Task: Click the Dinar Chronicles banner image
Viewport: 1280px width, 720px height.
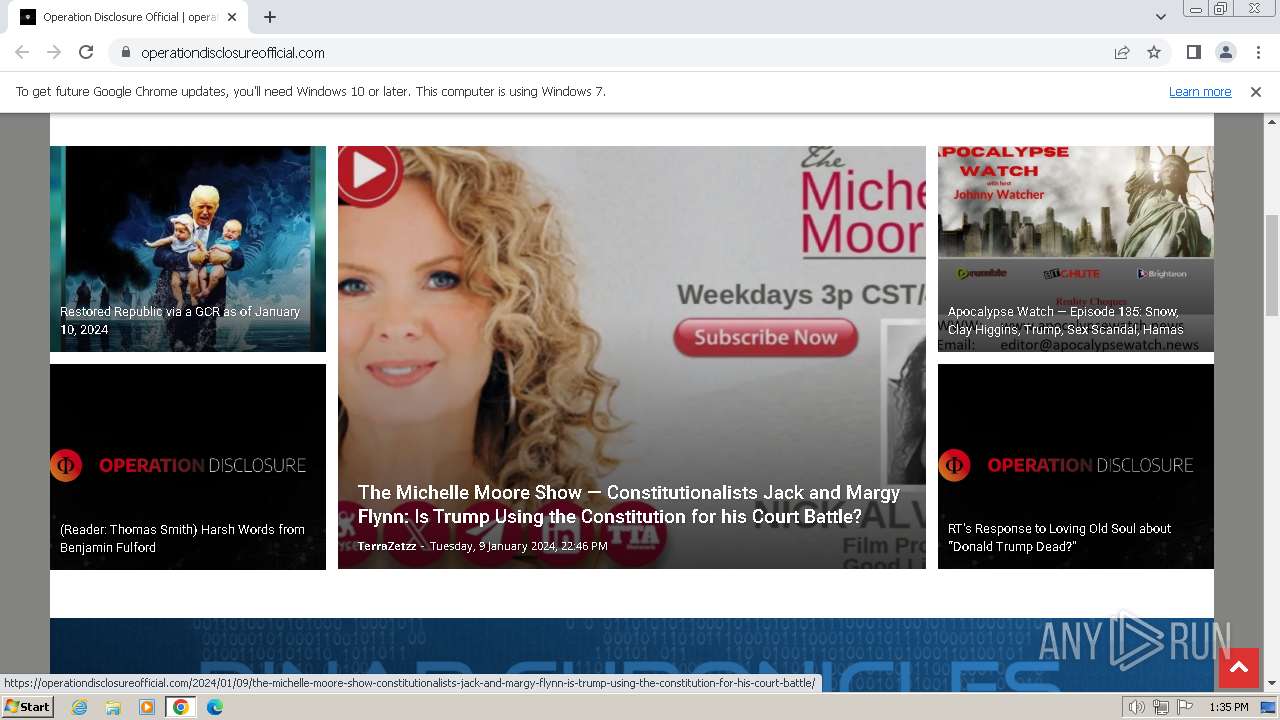Action: click(x=632, y=655)
